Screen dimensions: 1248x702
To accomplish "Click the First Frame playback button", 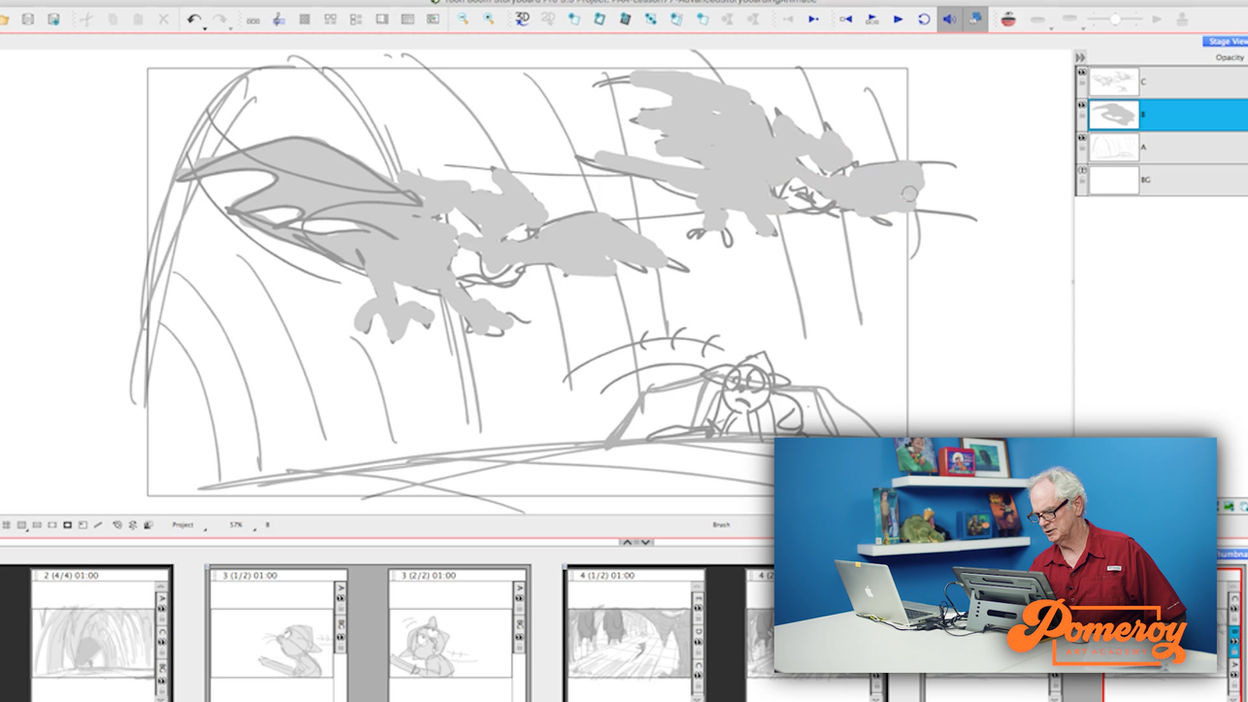I will pos(846,19).
